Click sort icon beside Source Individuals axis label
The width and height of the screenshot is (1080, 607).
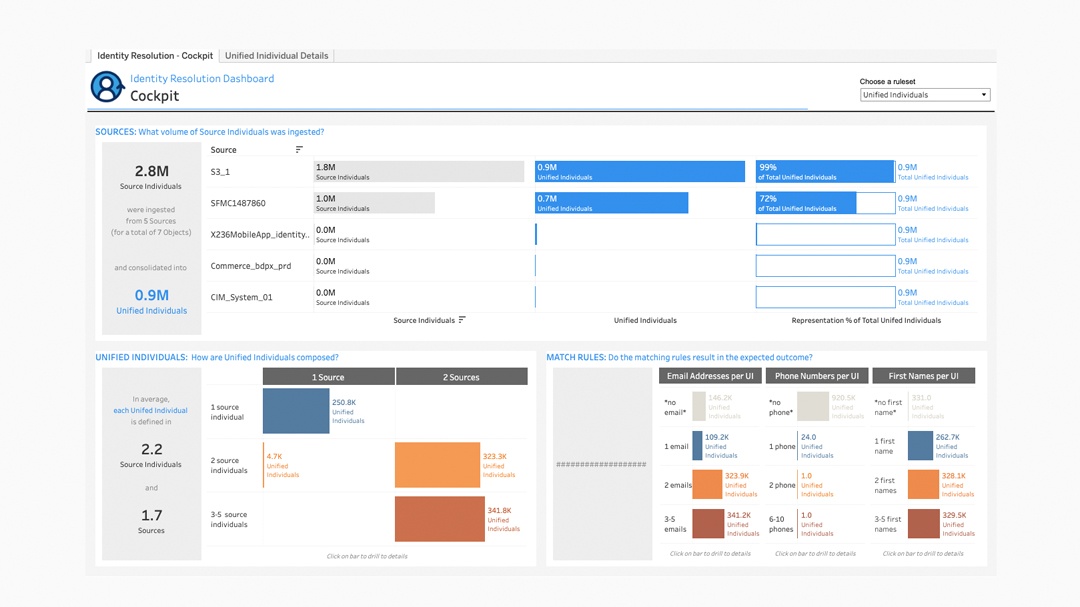[x=462, y=320]
